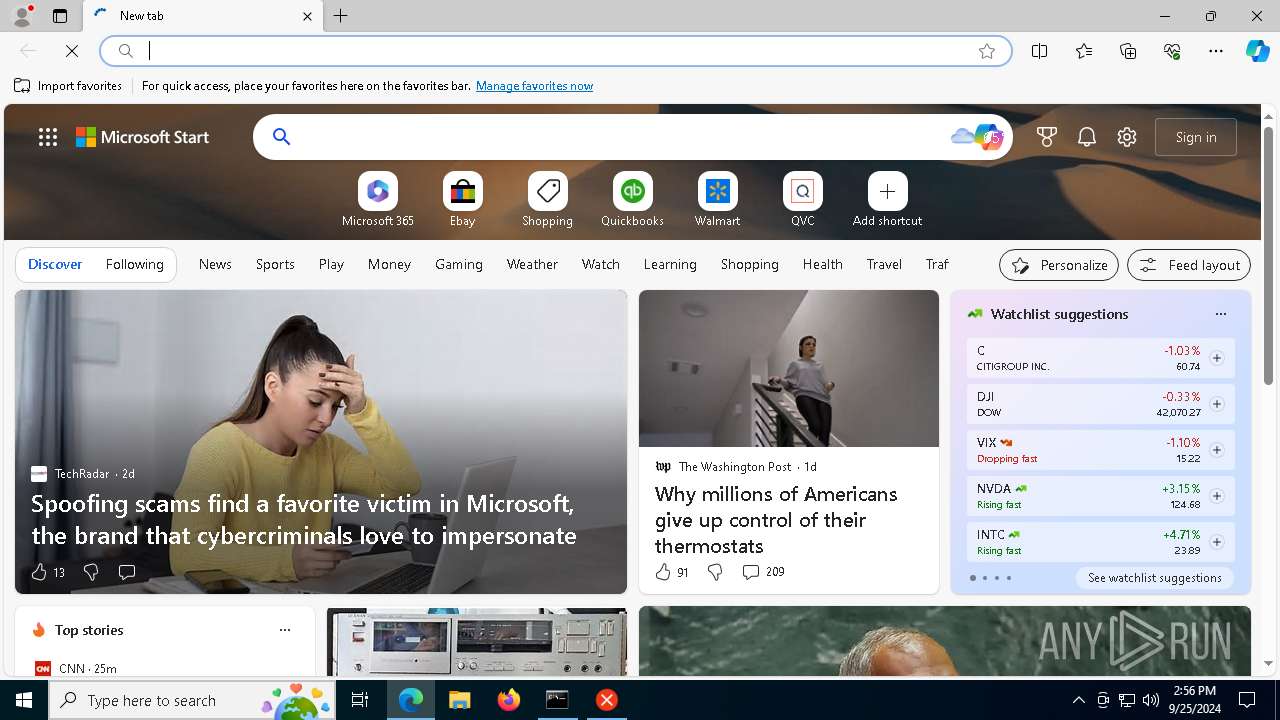Open Firefox from taskbar

(x=508, y=700)
